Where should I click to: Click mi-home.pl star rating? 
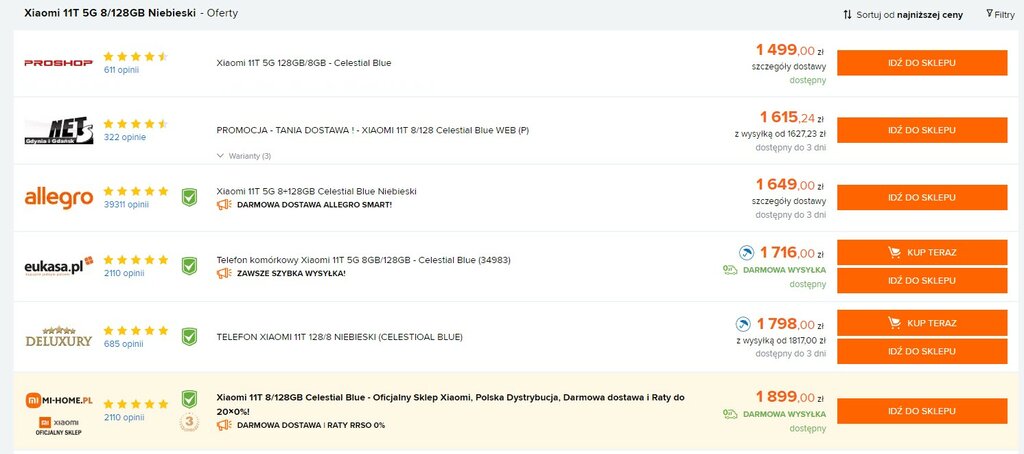[136, 404]
